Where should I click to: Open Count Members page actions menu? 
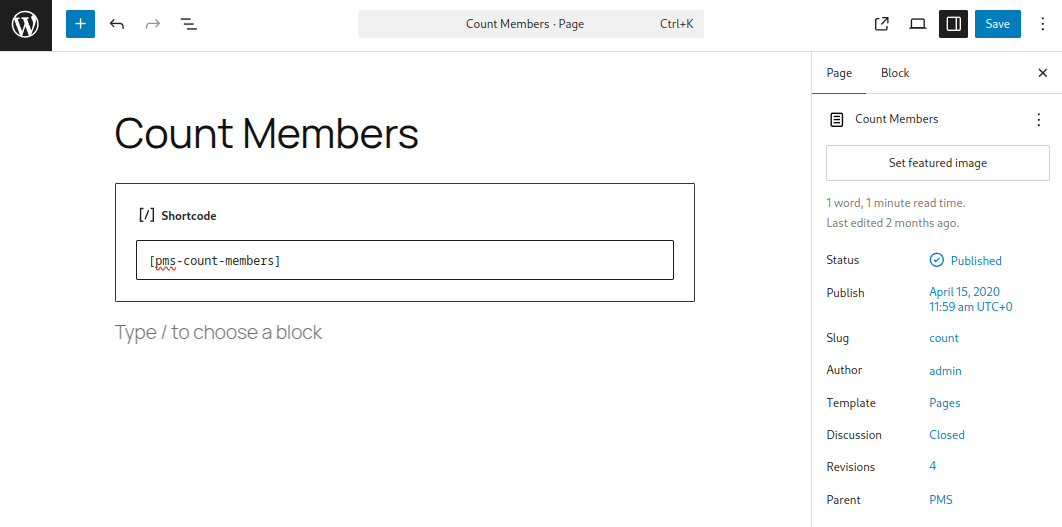[1039, 120]
